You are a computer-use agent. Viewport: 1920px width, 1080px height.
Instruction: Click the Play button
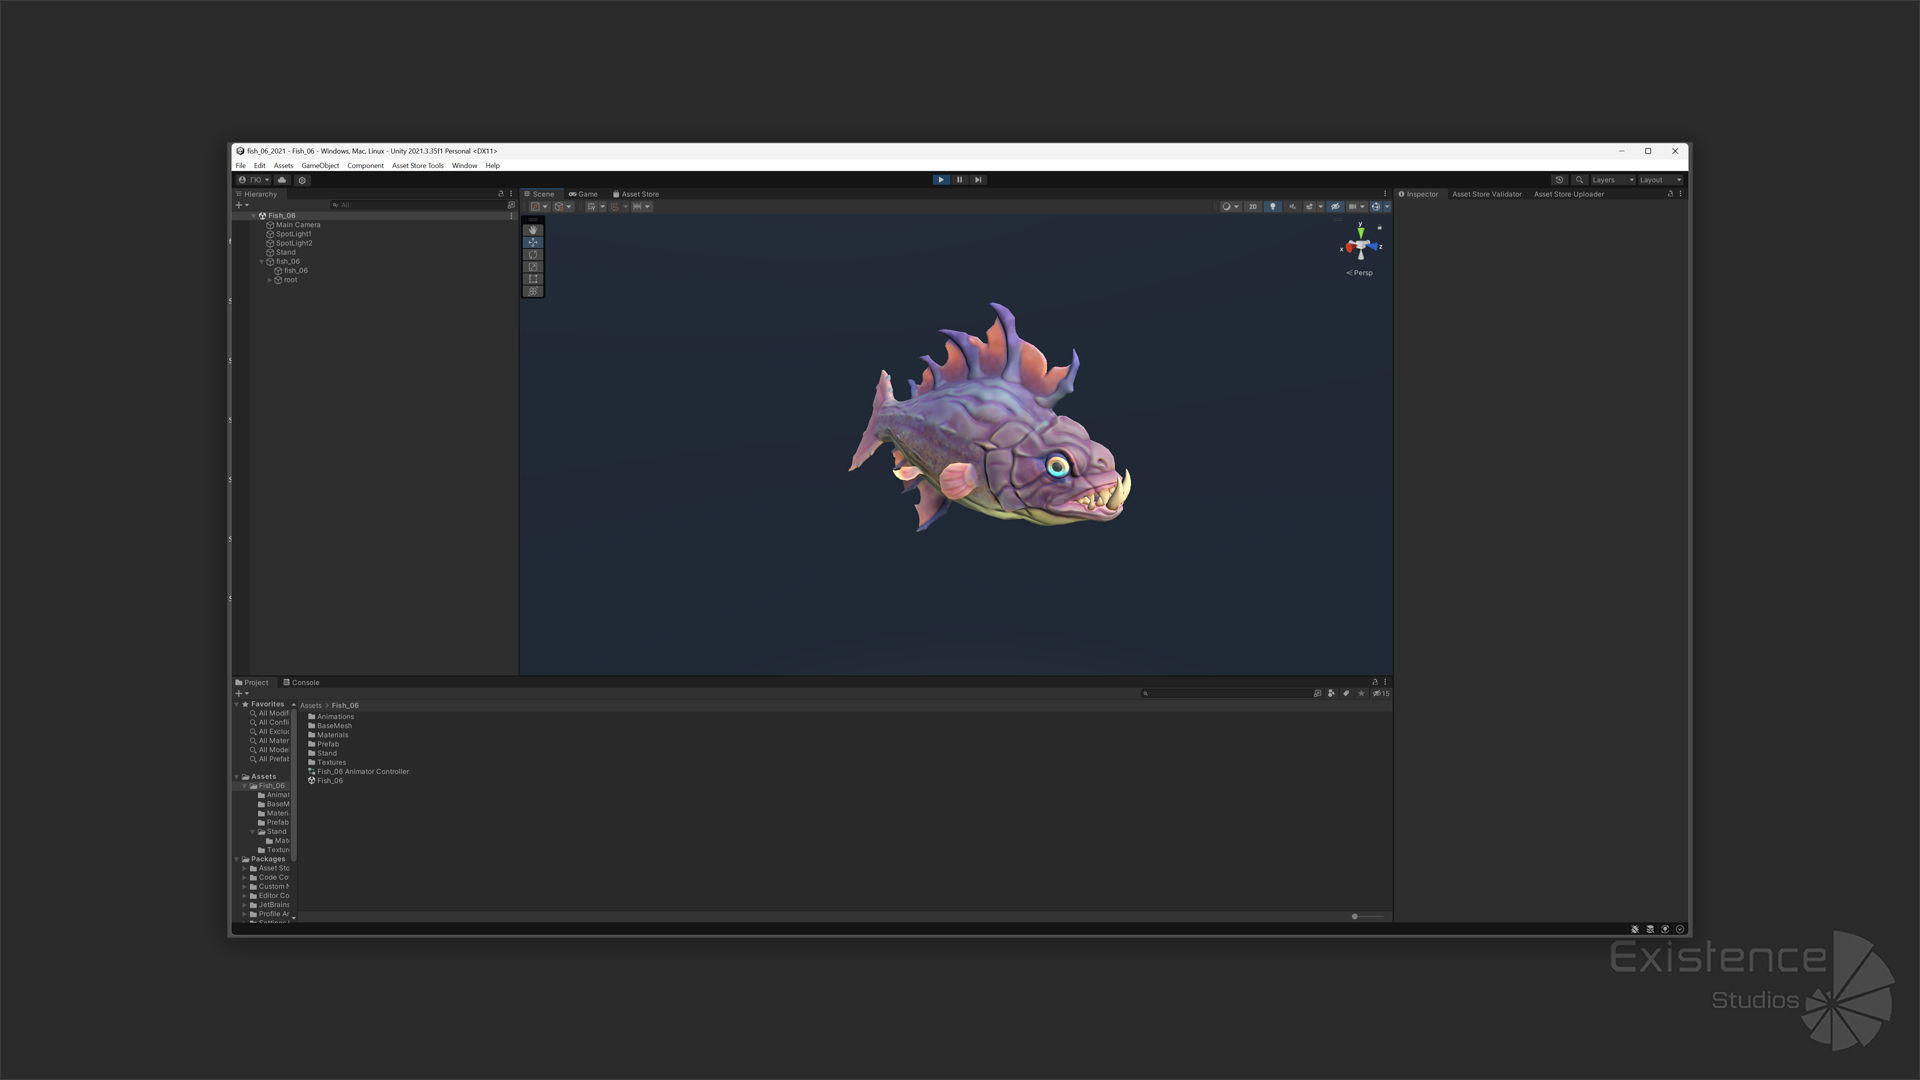tap(940, 180)
